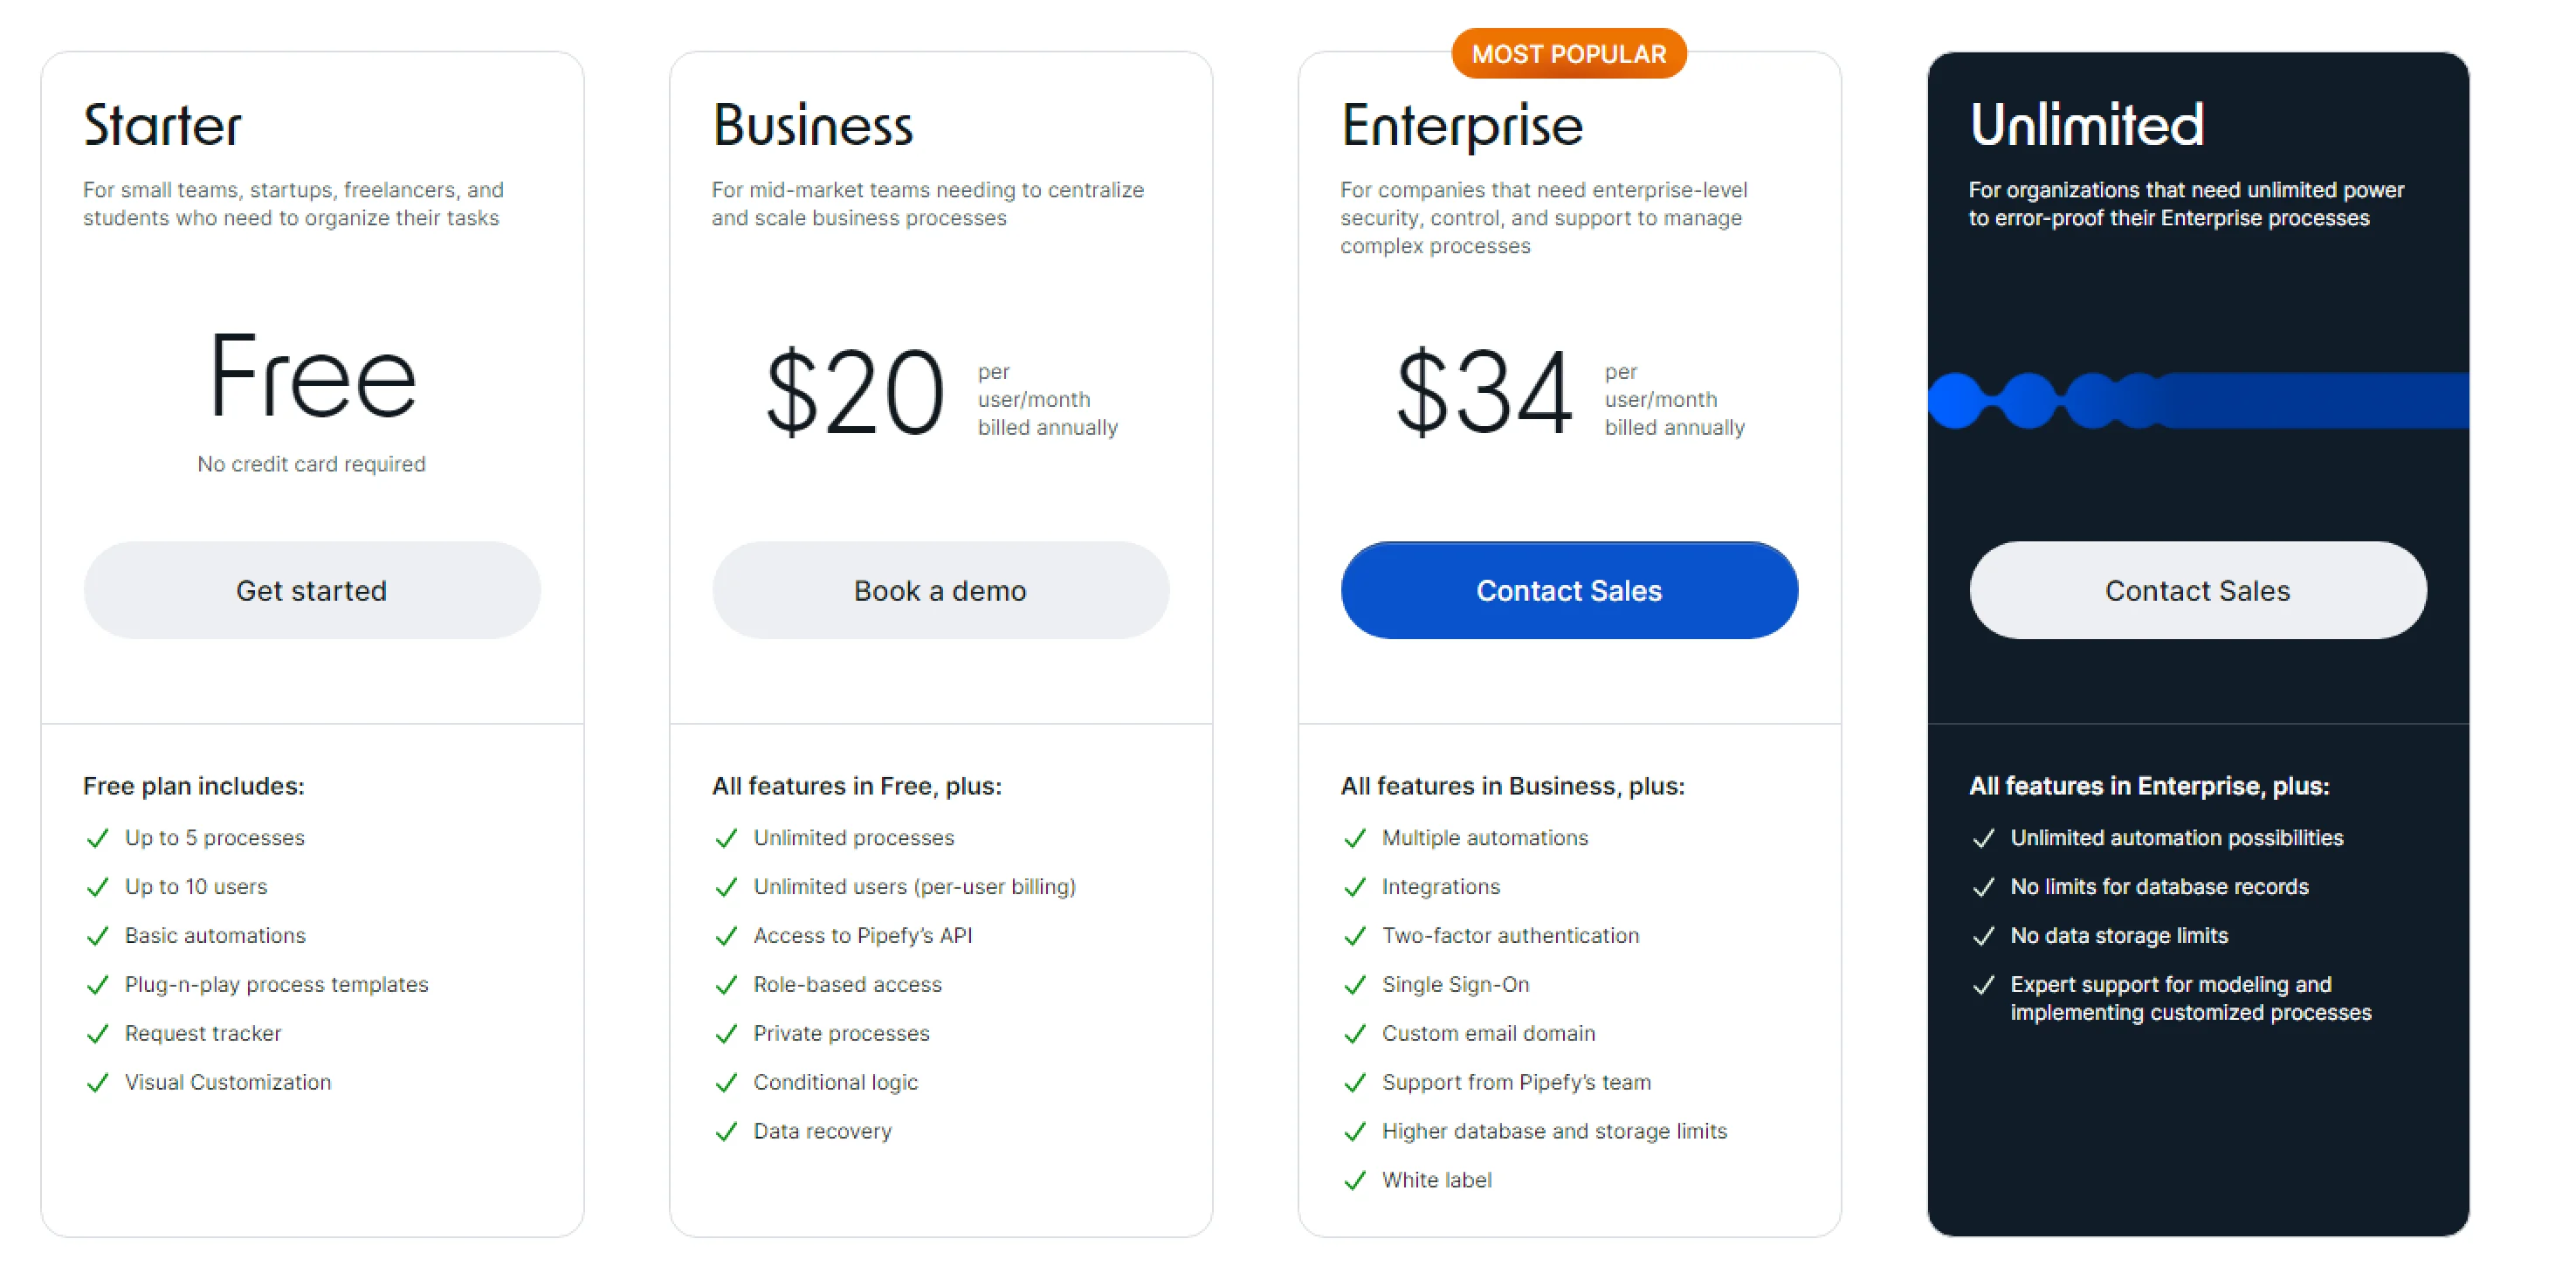Select Contact Sales on the Enterprise plan
2576x1287 pixels.
pyautogui.click(x=1568, y=590)
